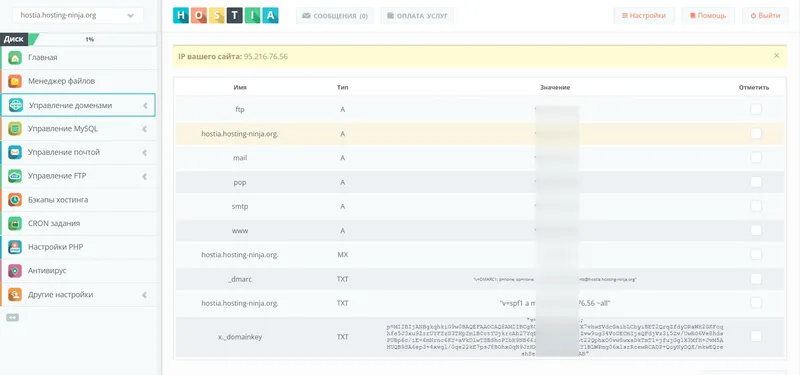800x375 pixels.
Task: Expand Управление FTP submenu arrow
Action: click(x=145, y=177)
